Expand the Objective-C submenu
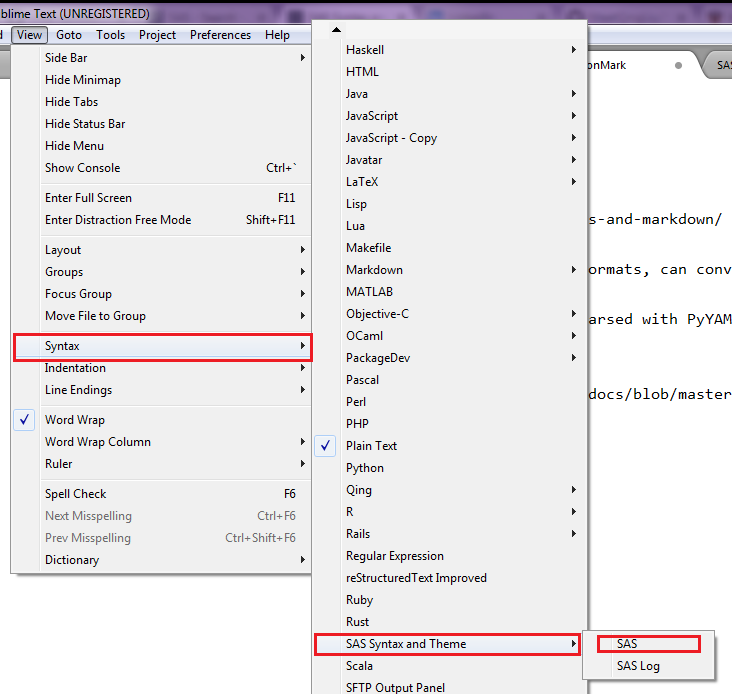Image resolution: width=732 pixels, height=694 pixels. [x=449, y=314]
